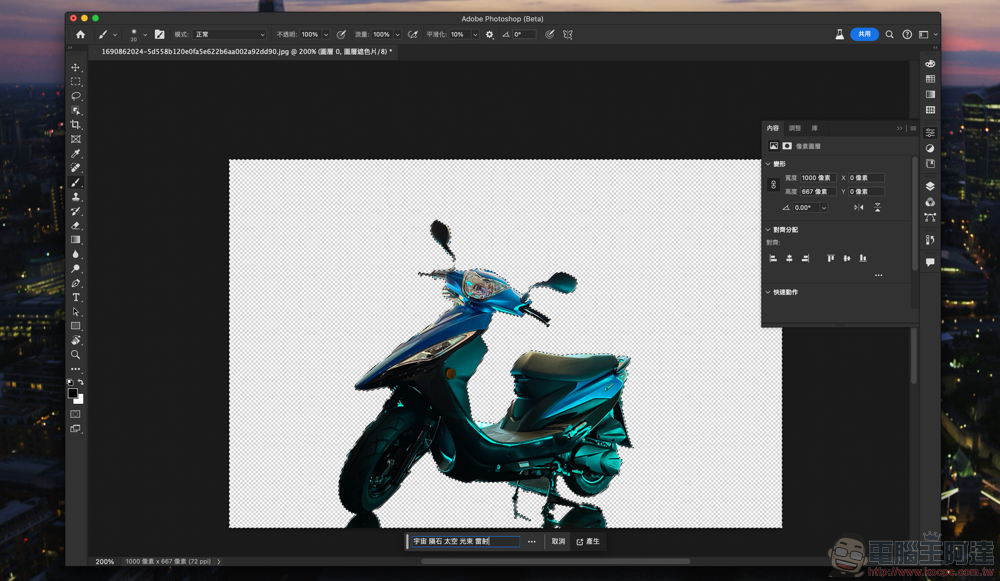The height and width of the screenshot is (581, 1000).
Task: Click the Home icon in options bar
Action: [x=80, y=34]
